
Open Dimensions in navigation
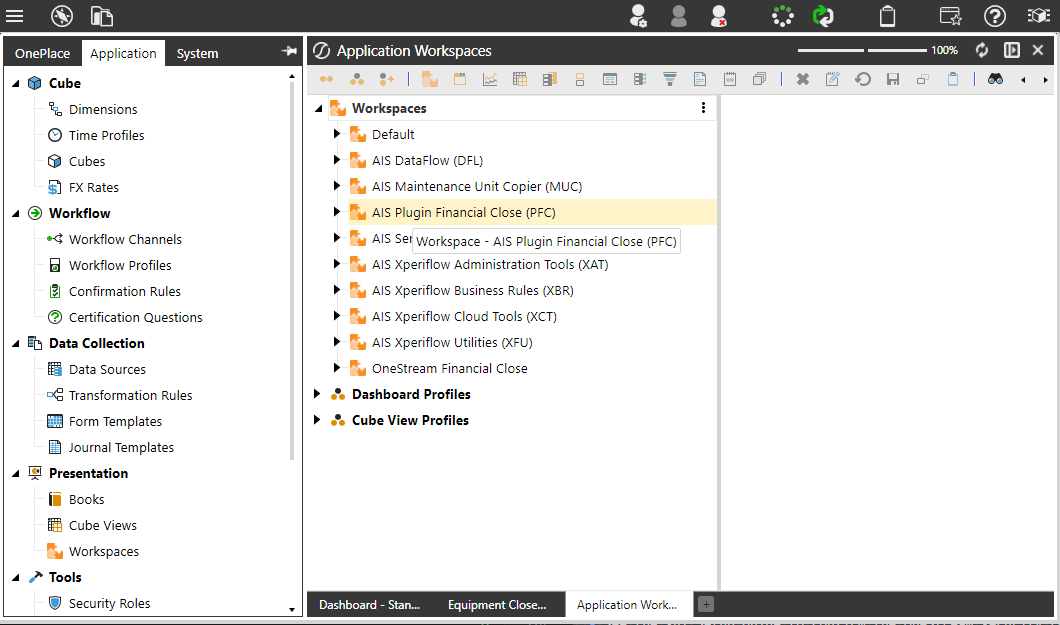pos(103,109)
